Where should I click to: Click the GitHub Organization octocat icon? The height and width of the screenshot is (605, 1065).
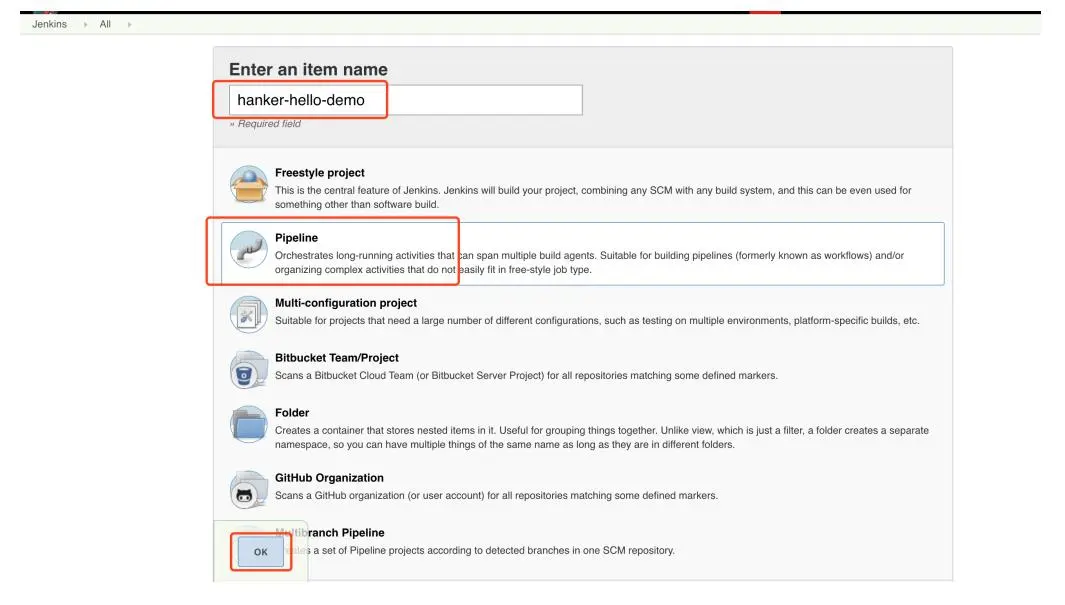249,490
